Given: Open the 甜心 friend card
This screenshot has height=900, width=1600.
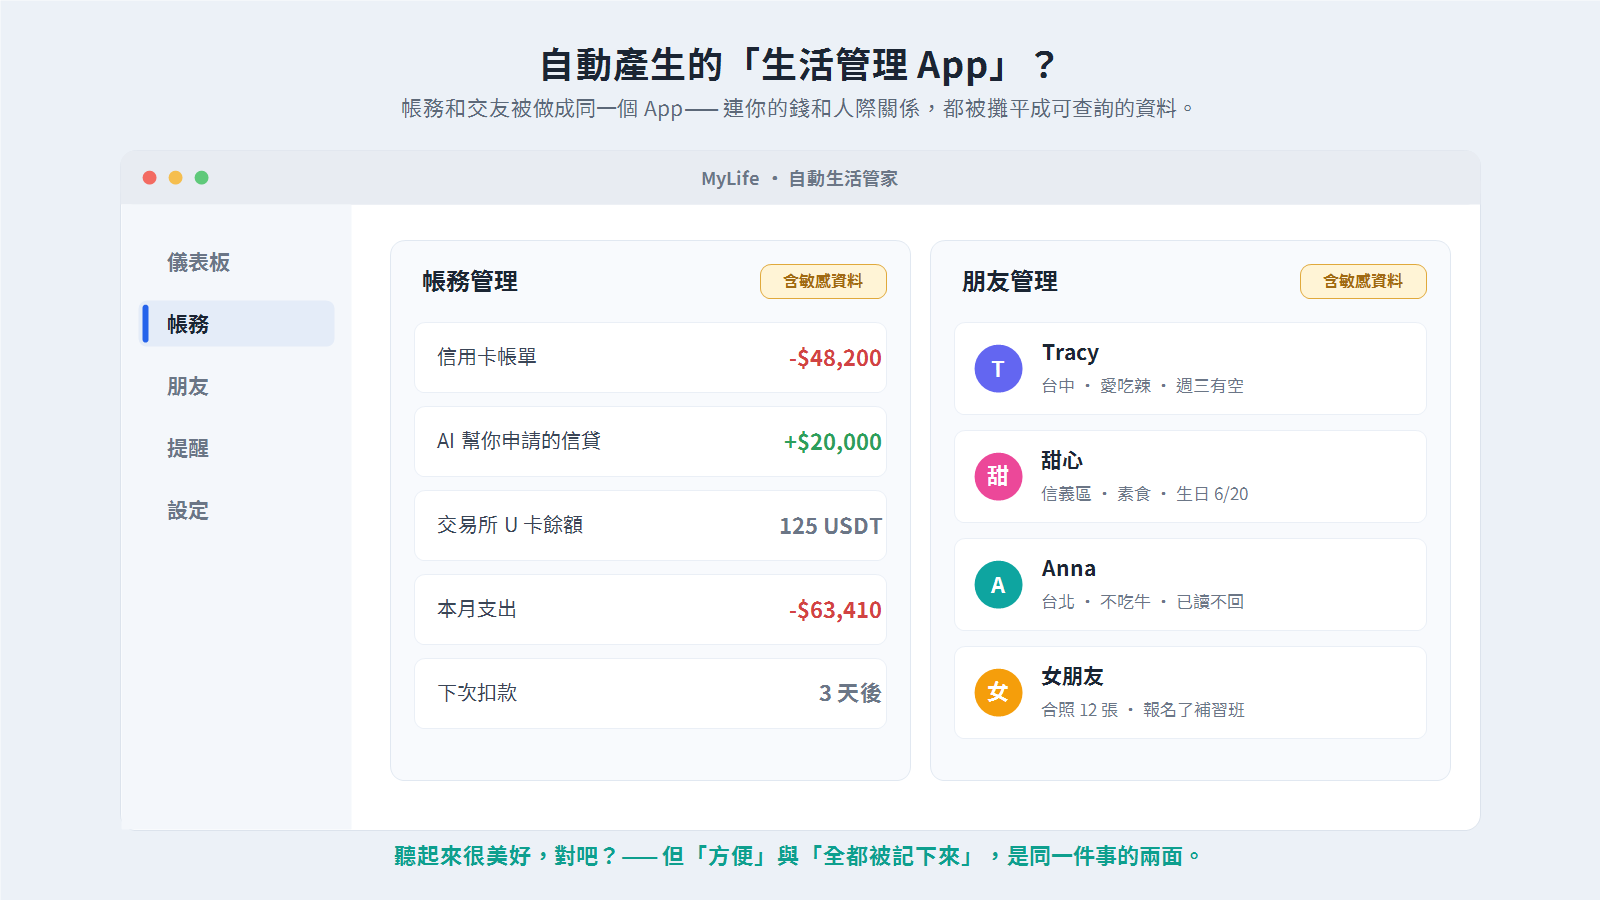Looking at the screenshot, I should pos(1190,477).
